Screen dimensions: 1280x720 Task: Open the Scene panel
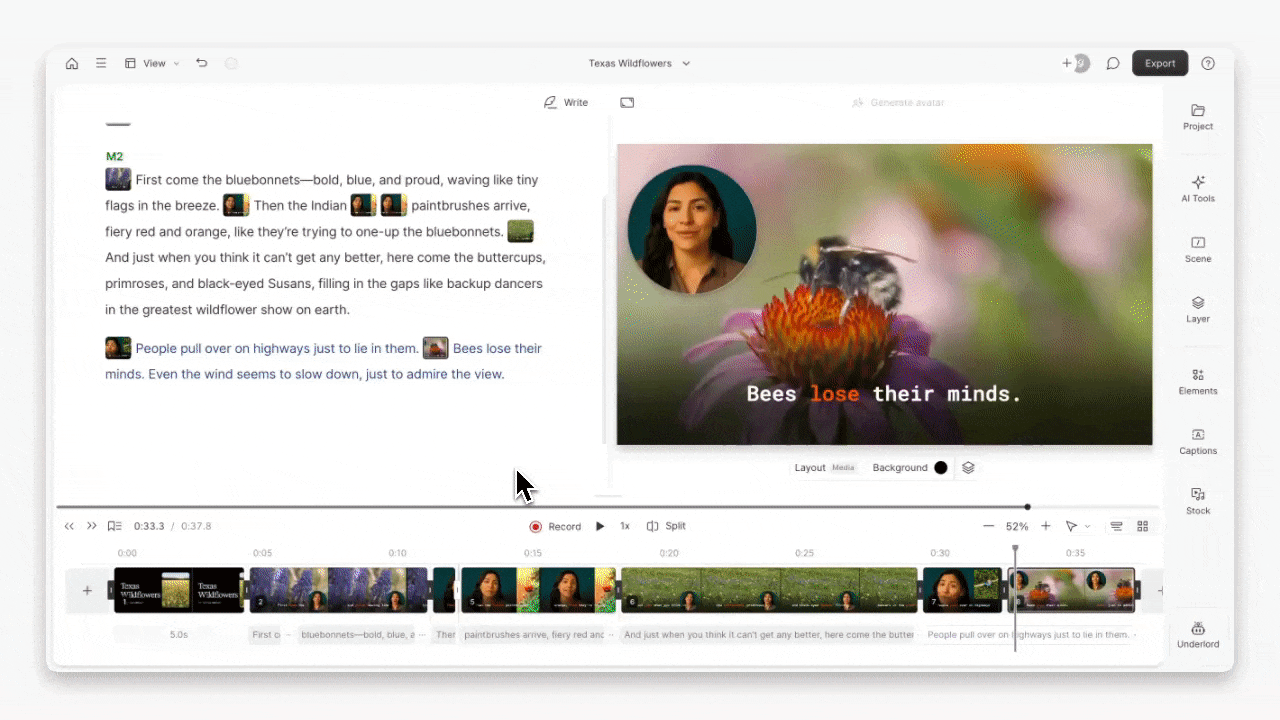pyautogui.click(x=1198, y=249)
